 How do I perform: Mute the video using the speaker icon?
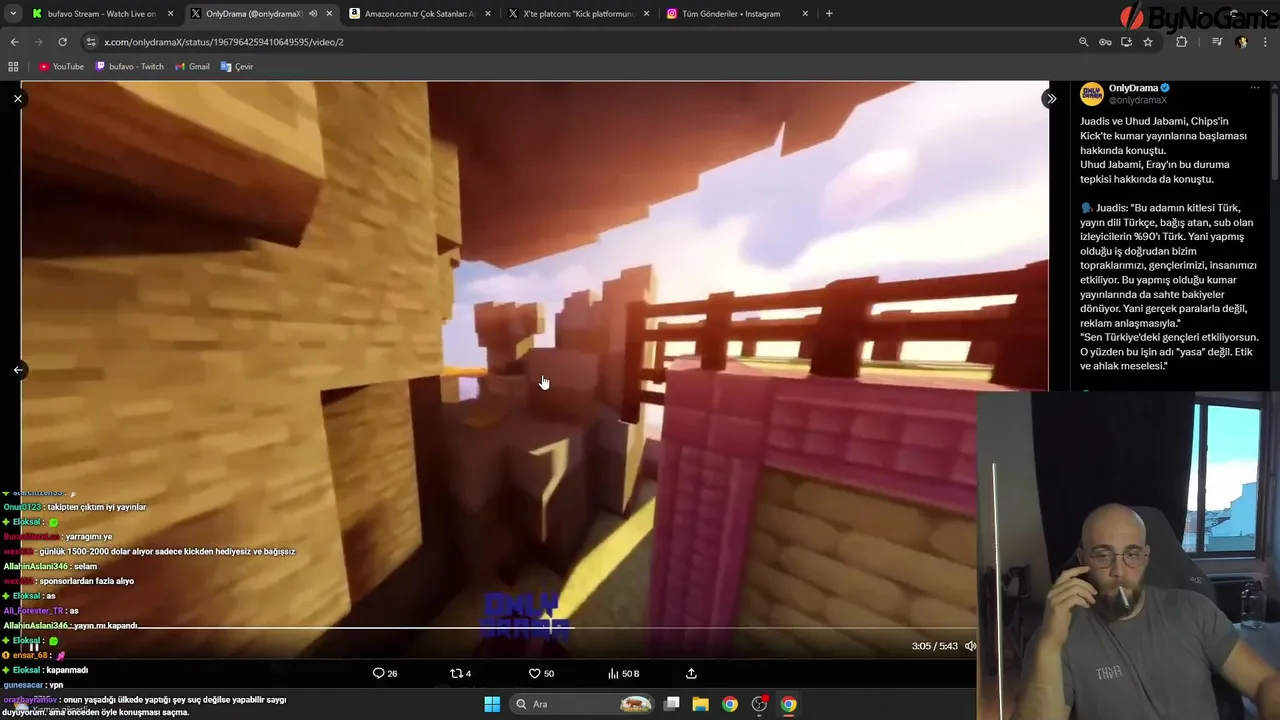969,646
